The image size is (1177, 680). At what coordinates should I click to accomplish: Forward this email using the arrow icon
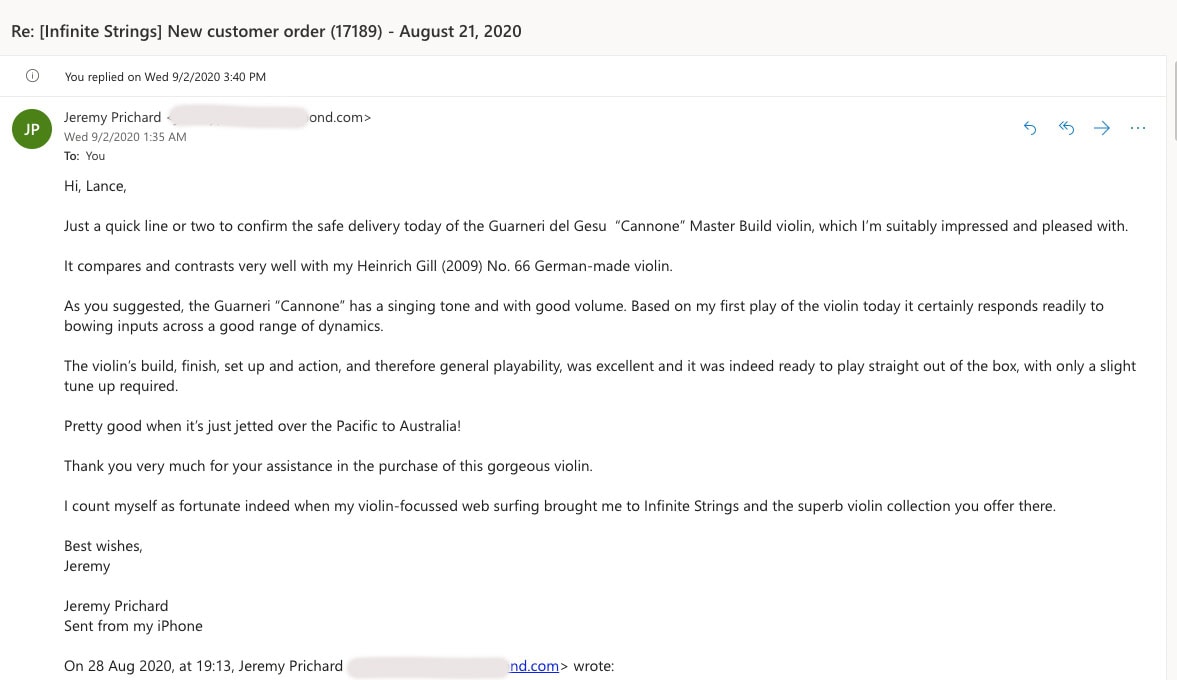click(1102, 128)
